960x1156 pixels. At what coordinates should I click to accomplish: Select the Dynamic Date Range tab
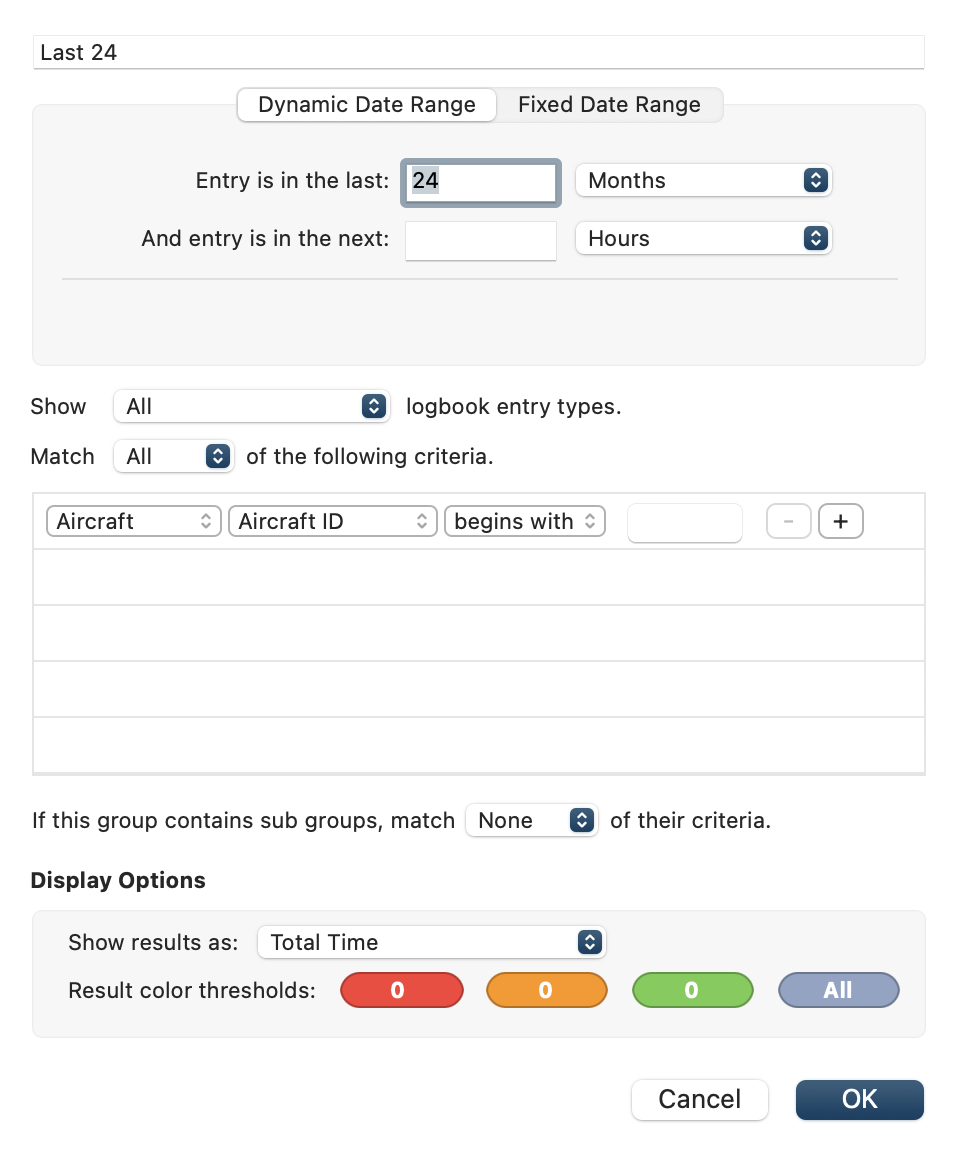[366, 105]
